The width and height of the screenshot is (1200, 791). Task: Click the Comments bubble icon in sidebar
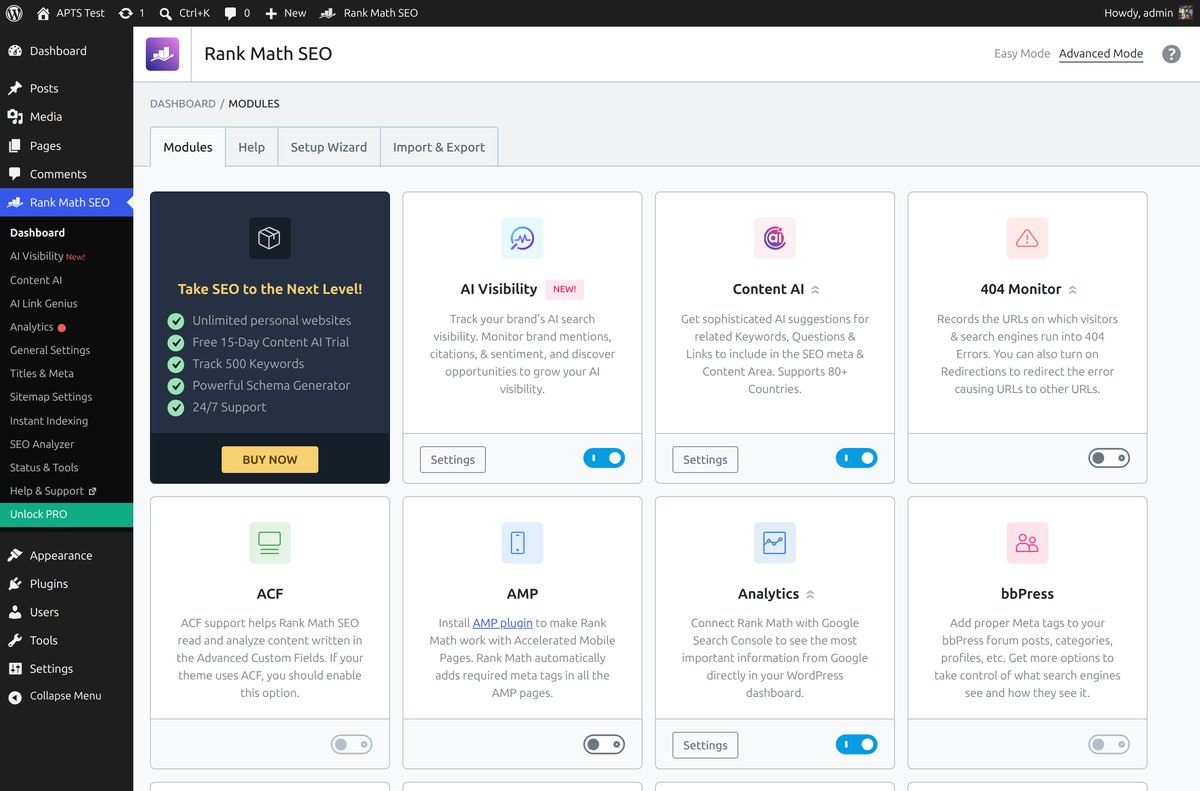tap(15, 174)
